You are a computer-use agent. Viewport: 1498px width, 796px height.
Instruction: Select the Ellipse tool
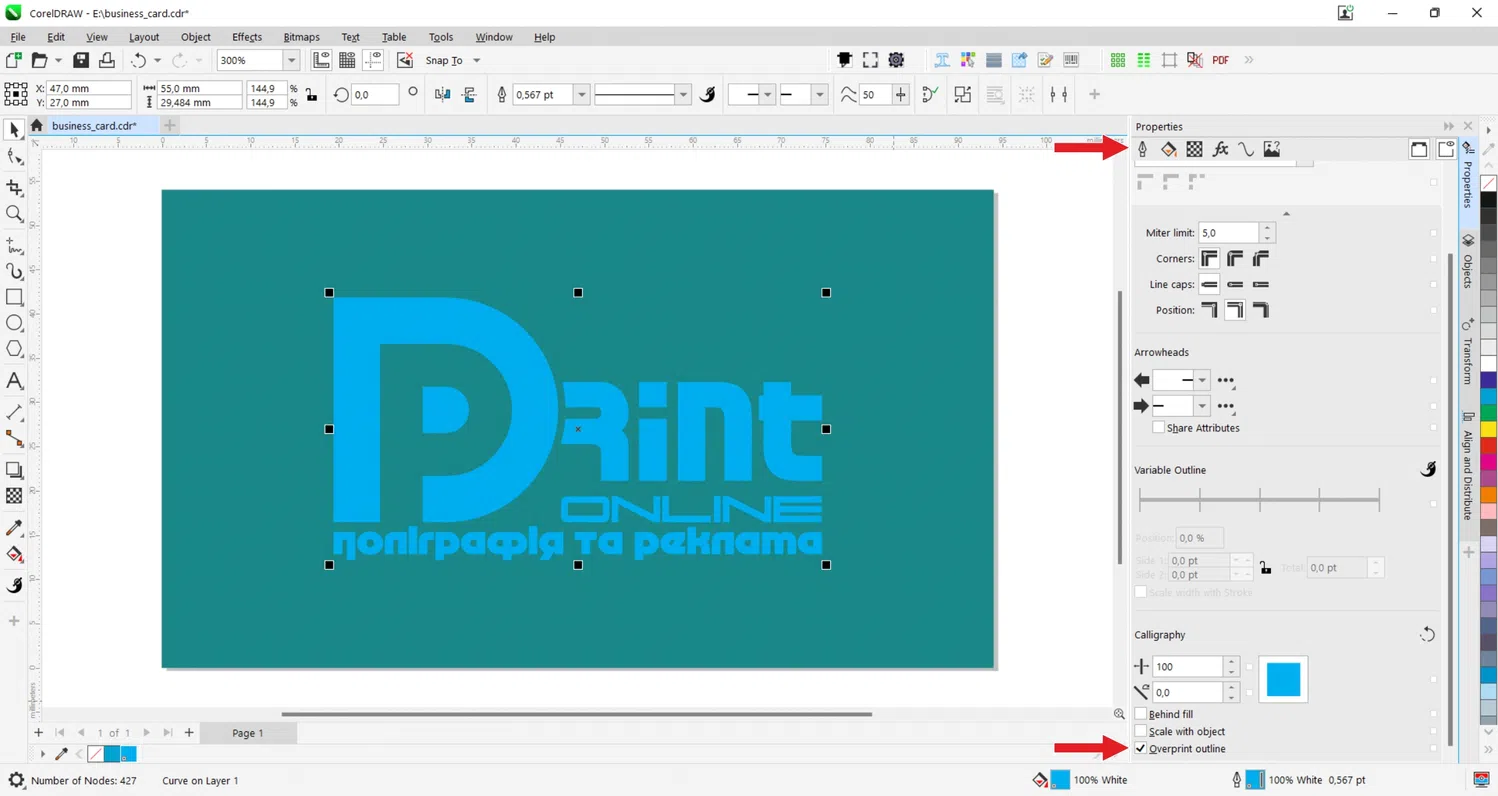[14, 323]
